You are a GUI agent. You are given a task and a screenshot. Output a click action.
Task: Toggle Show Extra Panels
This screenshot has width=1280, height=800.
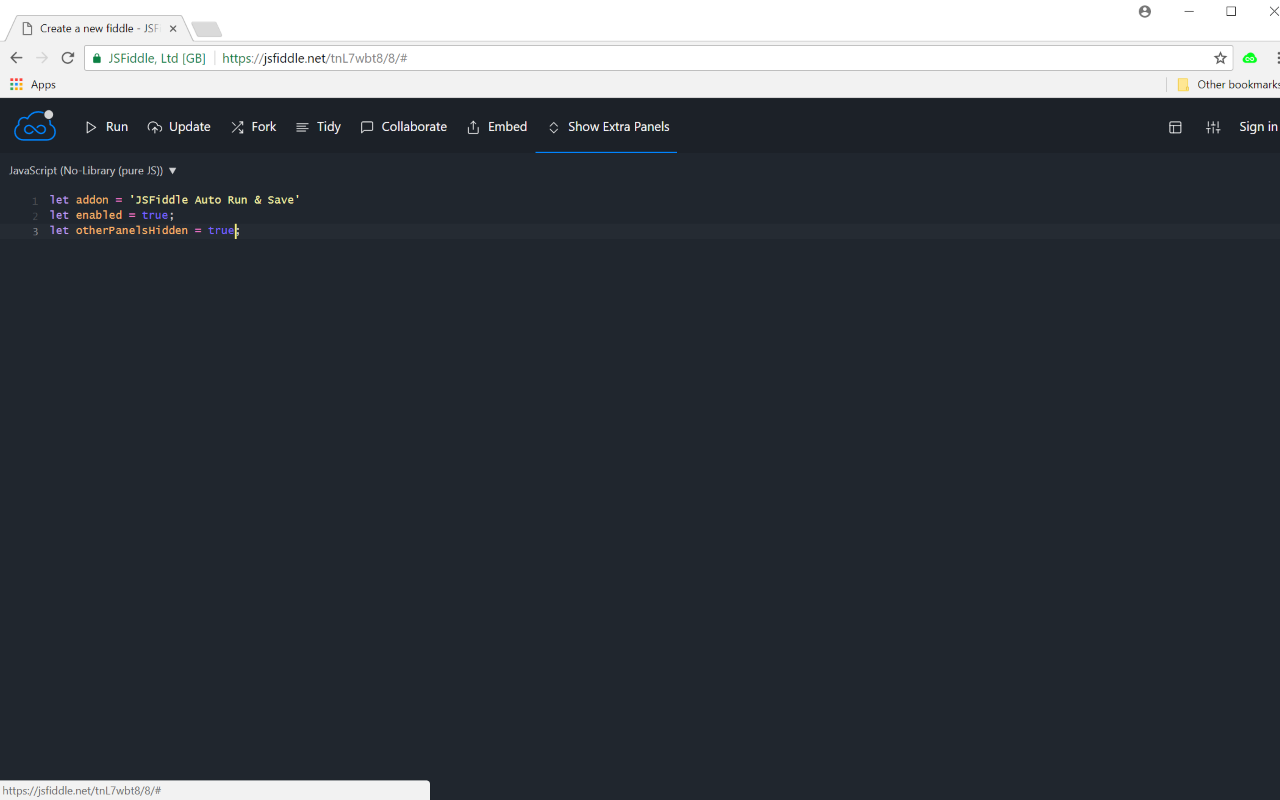(x=608, y=127)
